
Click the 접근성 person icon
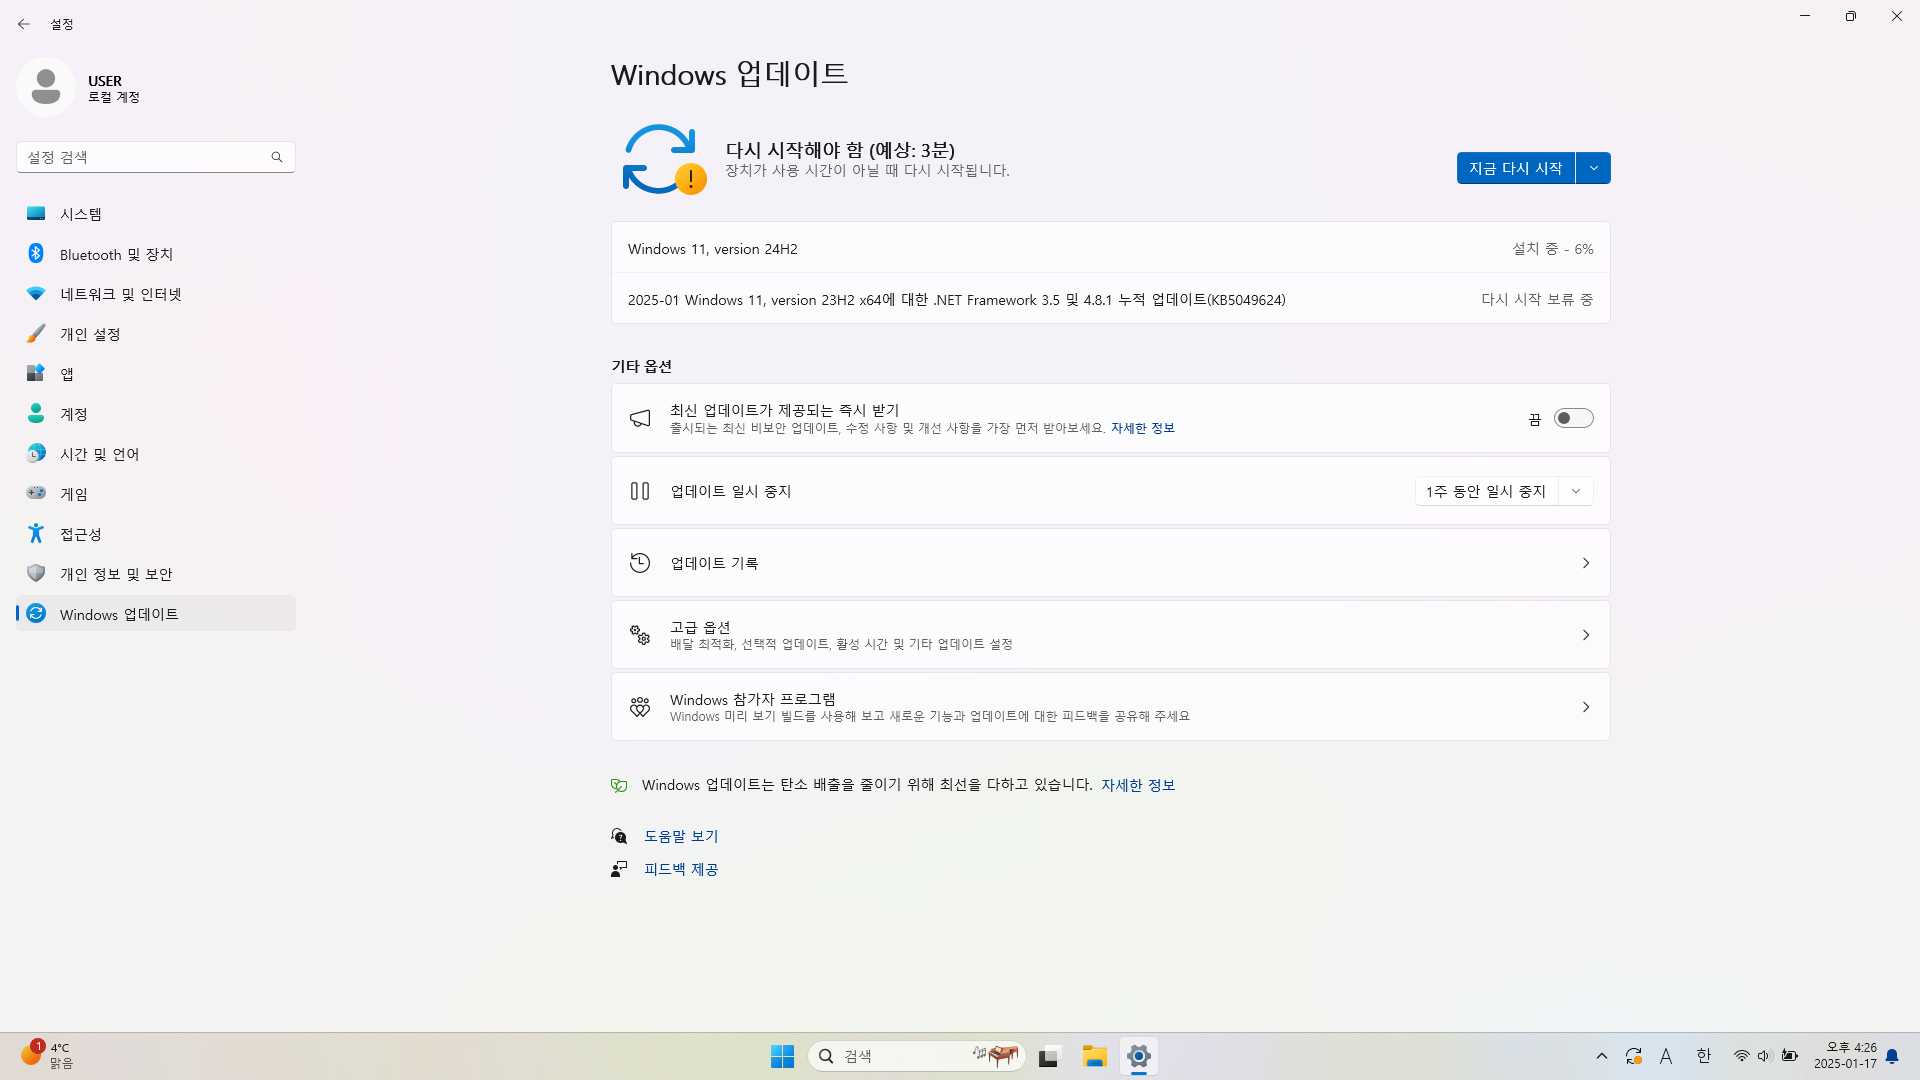36,533
